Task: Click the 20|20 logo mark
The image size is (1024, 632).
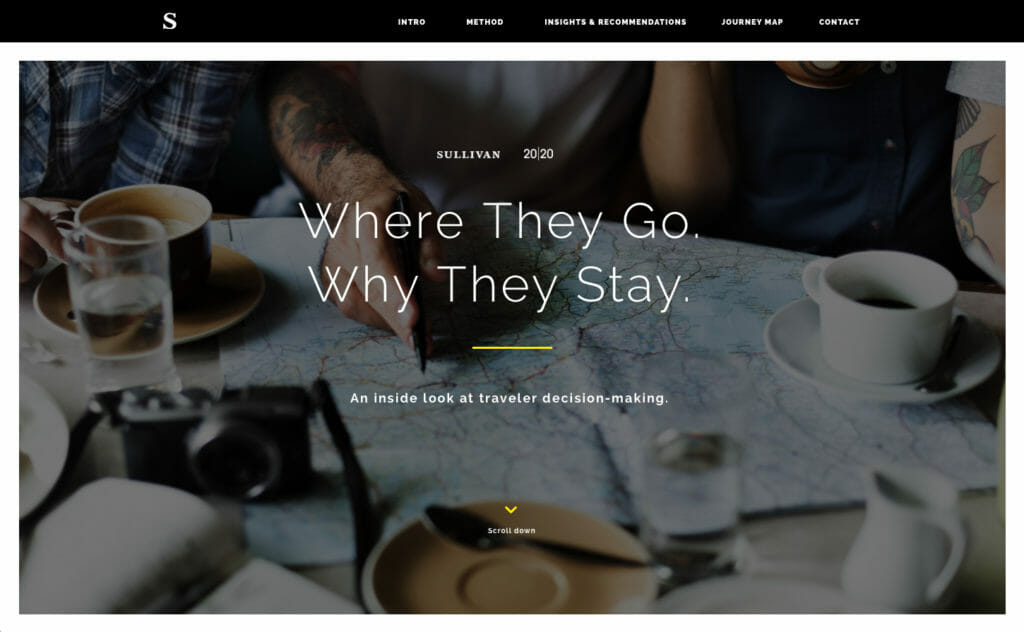Action: (x=538, y=154)
